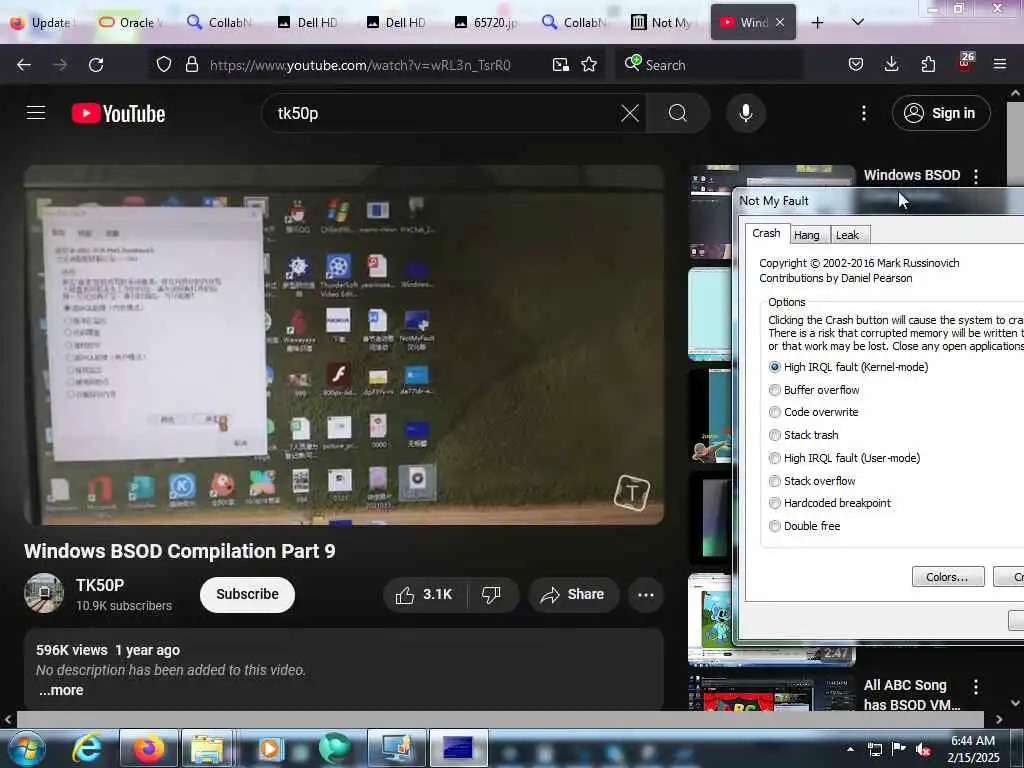This screenshot has width=1024, height=768.
Task: Click the YouTube logo
Action: tap(118, 114)
